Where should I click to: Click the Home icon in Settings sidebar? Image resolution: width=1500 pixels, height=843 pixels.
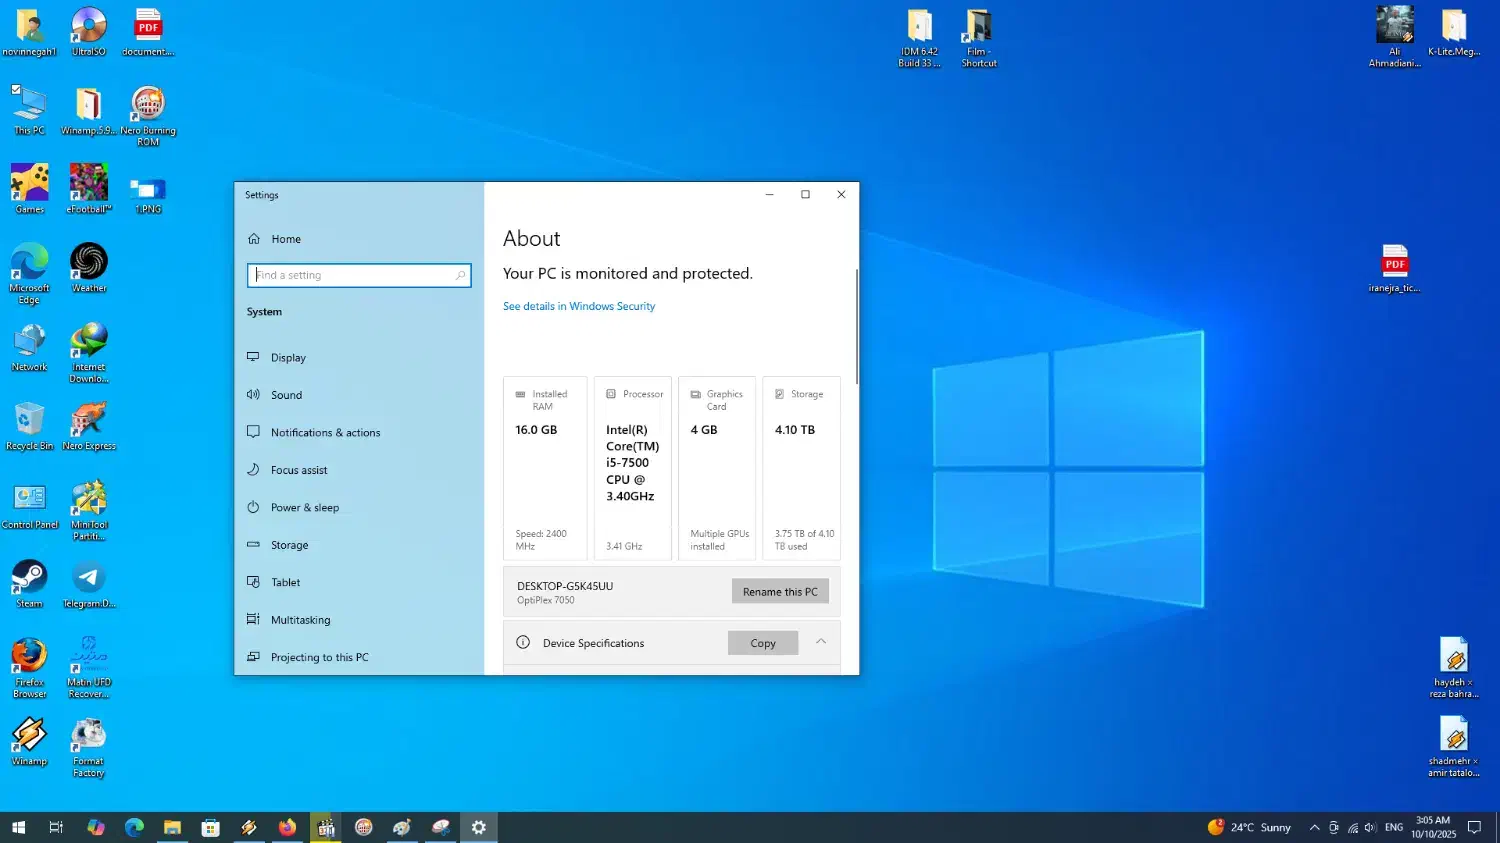(x=254, y=239)
